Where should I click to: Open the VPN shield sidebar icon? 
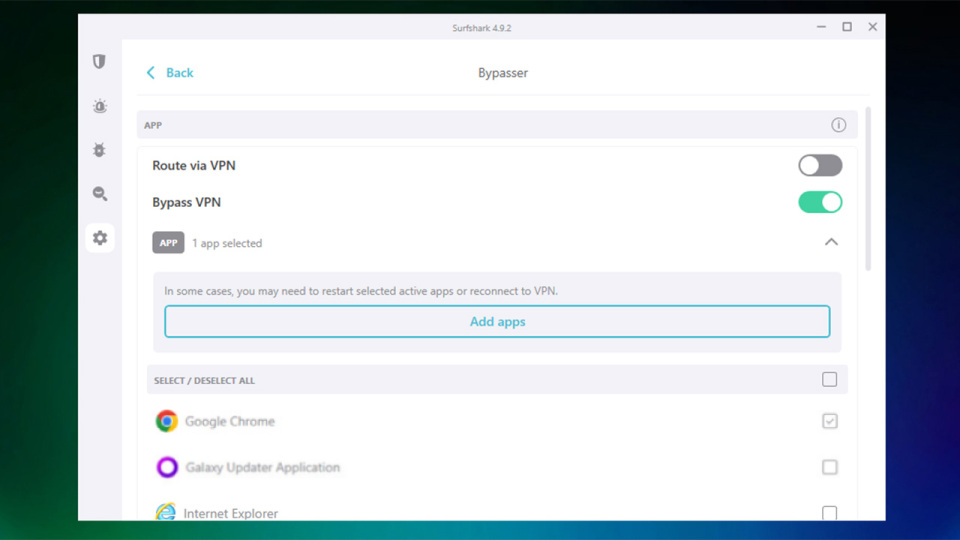[99, 61]
